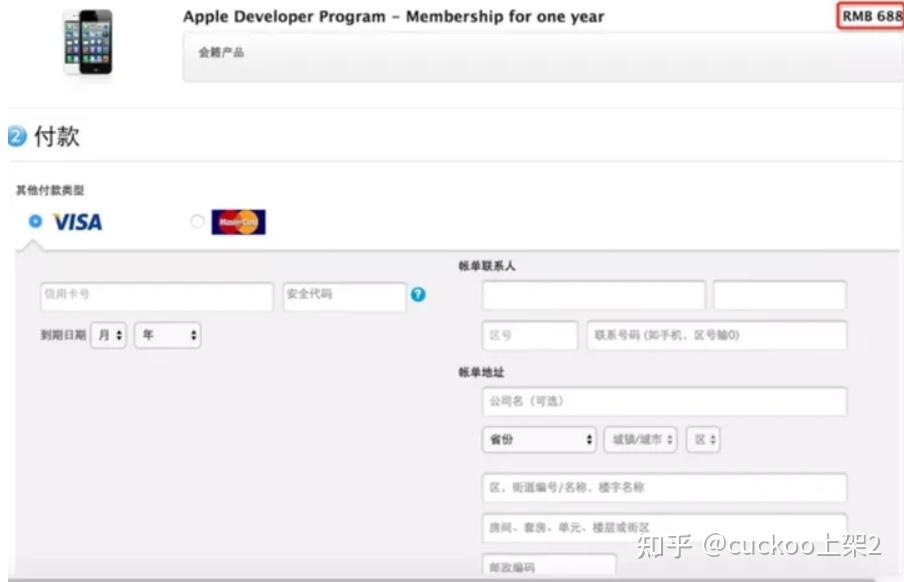Open the 省份 province dropdown

pos(539,440)
